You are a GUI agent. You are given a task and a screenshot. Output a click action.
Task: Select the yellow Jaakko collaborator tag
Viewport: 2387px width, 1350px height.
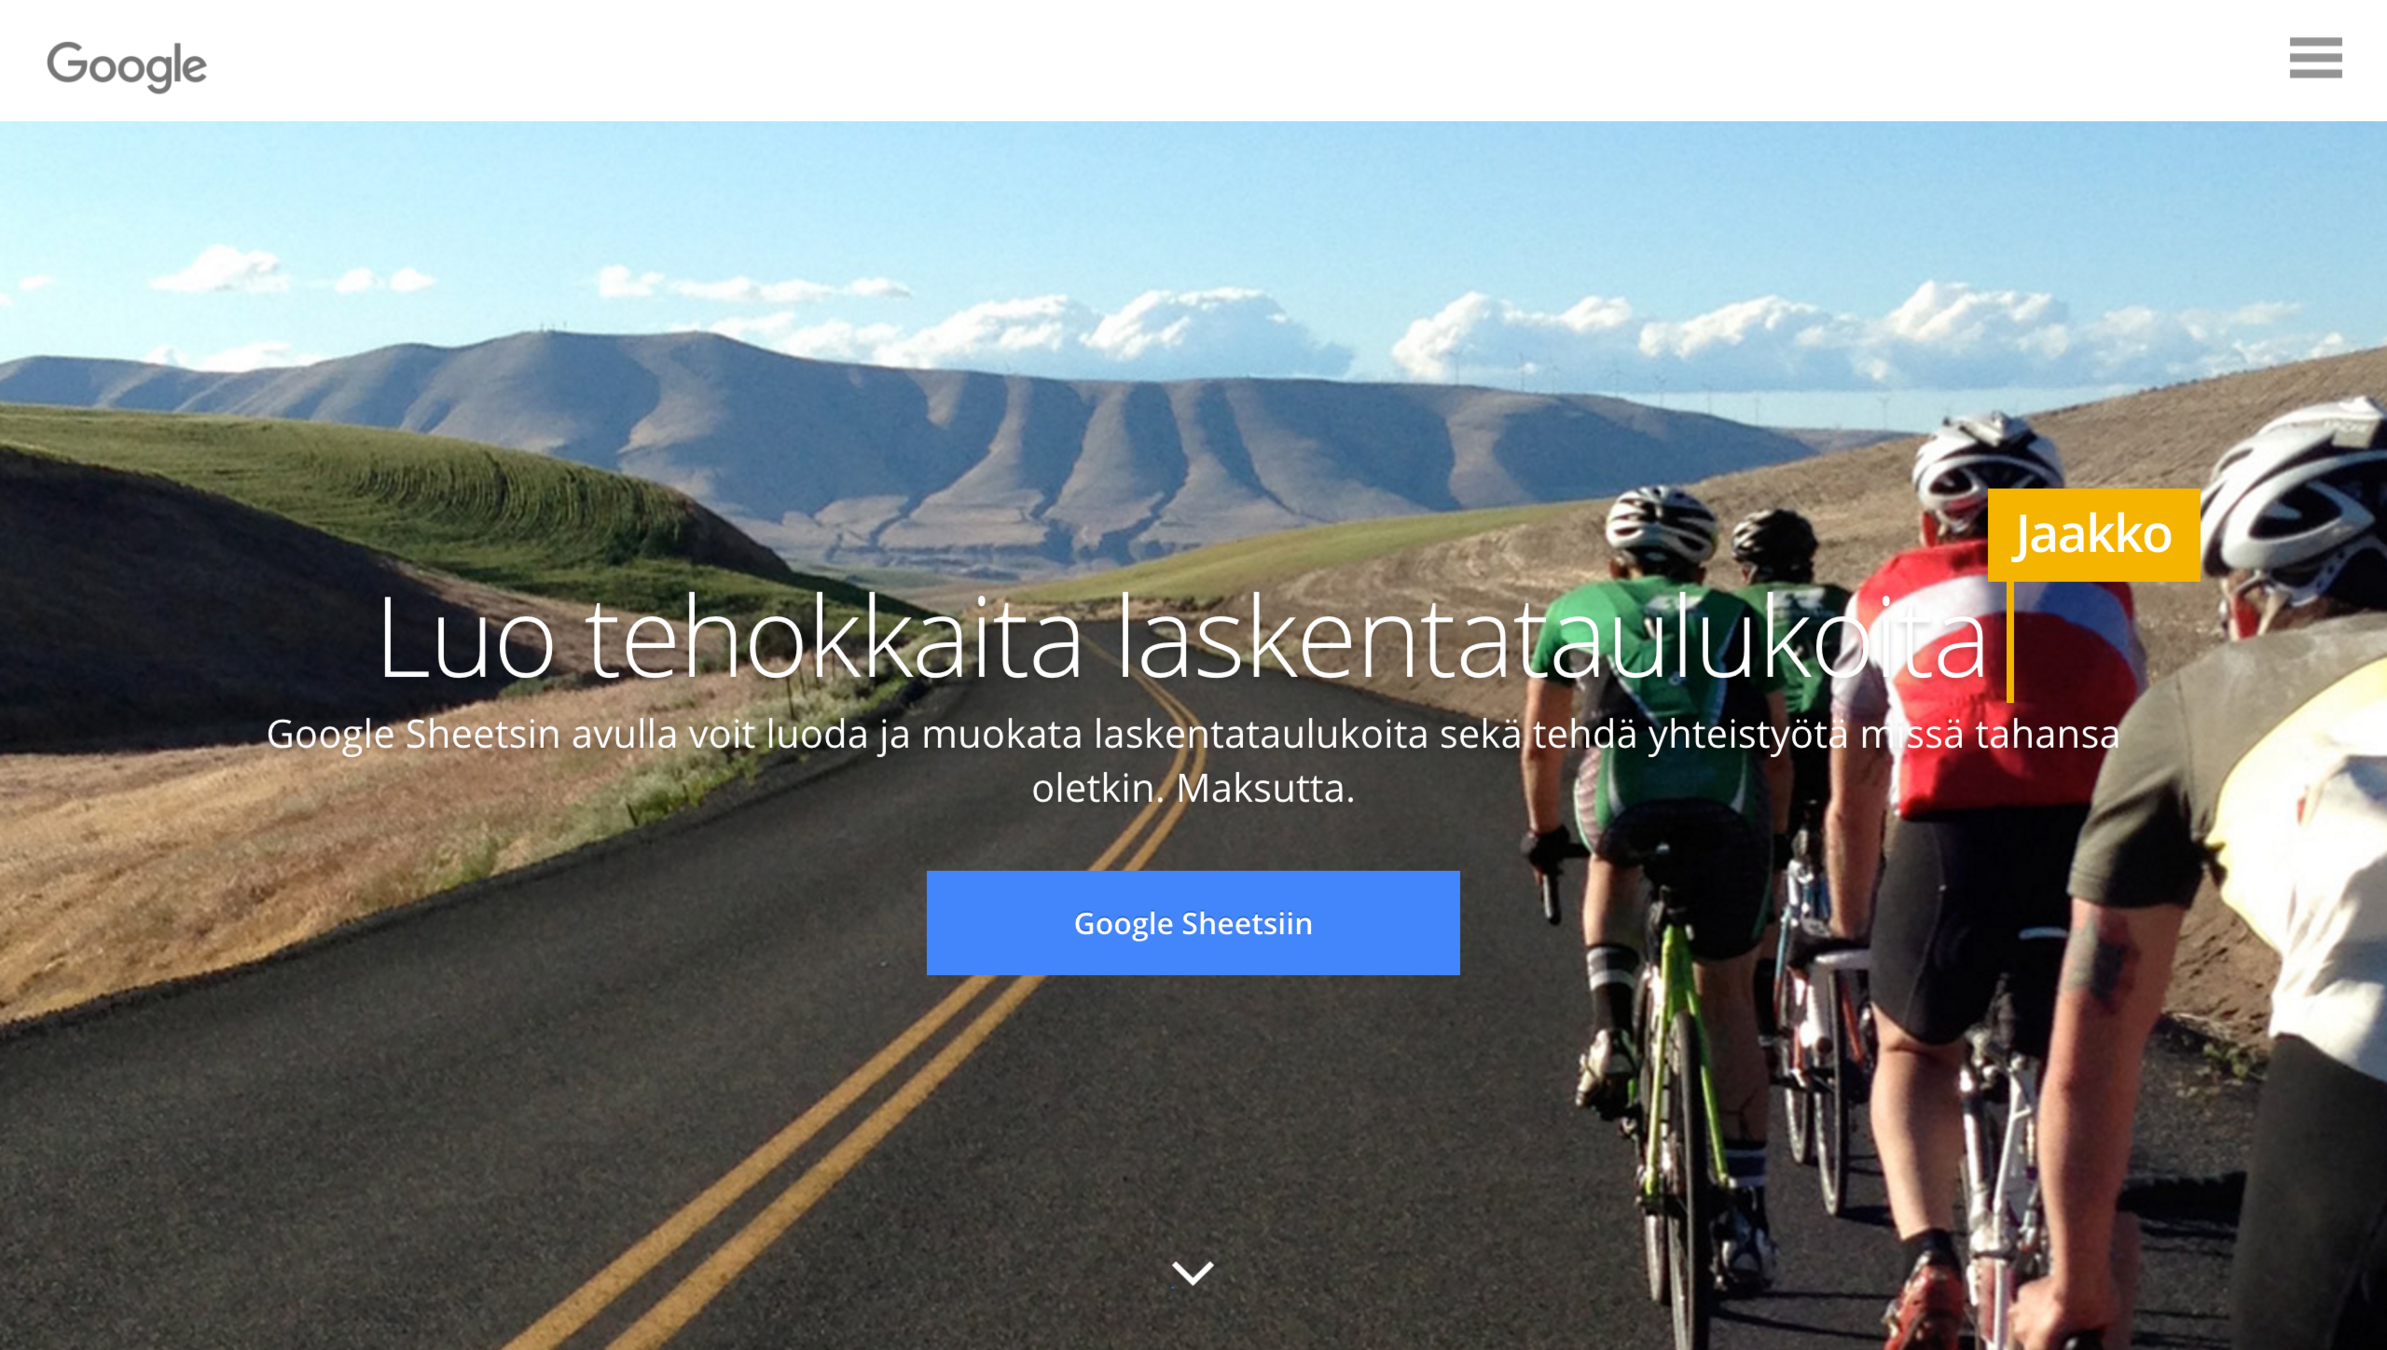point(2093,534)
